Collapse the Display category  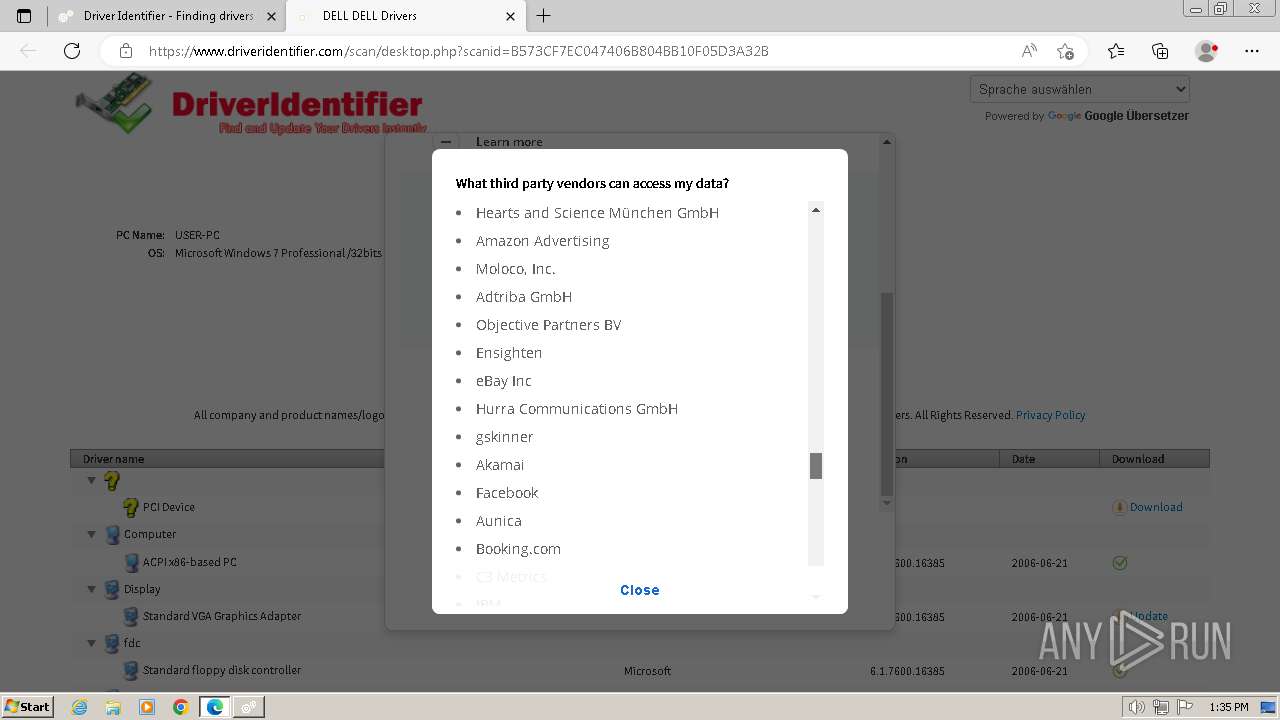point(92,590)
